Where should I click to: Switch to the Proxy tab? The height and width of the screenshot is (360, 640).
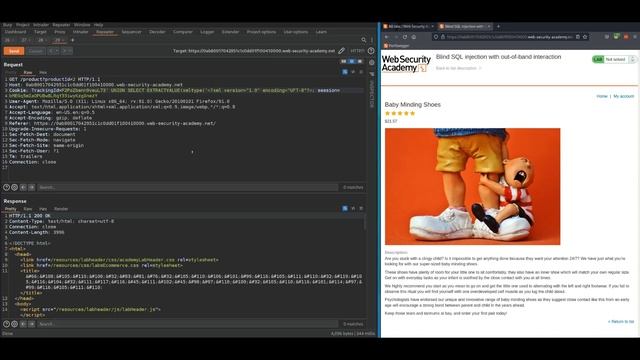click(60, 32)
